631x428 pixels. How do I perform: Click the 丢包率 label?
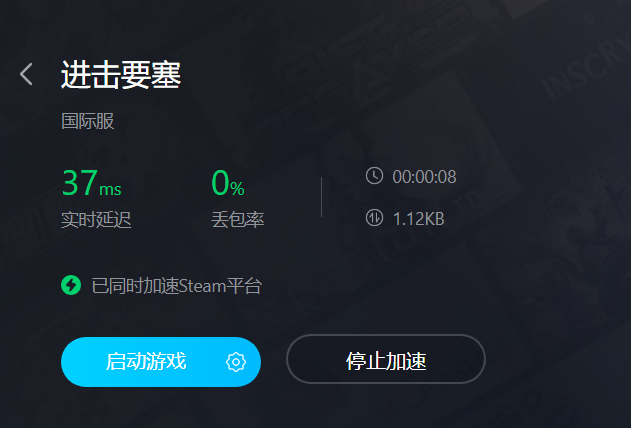click(238, 220)
